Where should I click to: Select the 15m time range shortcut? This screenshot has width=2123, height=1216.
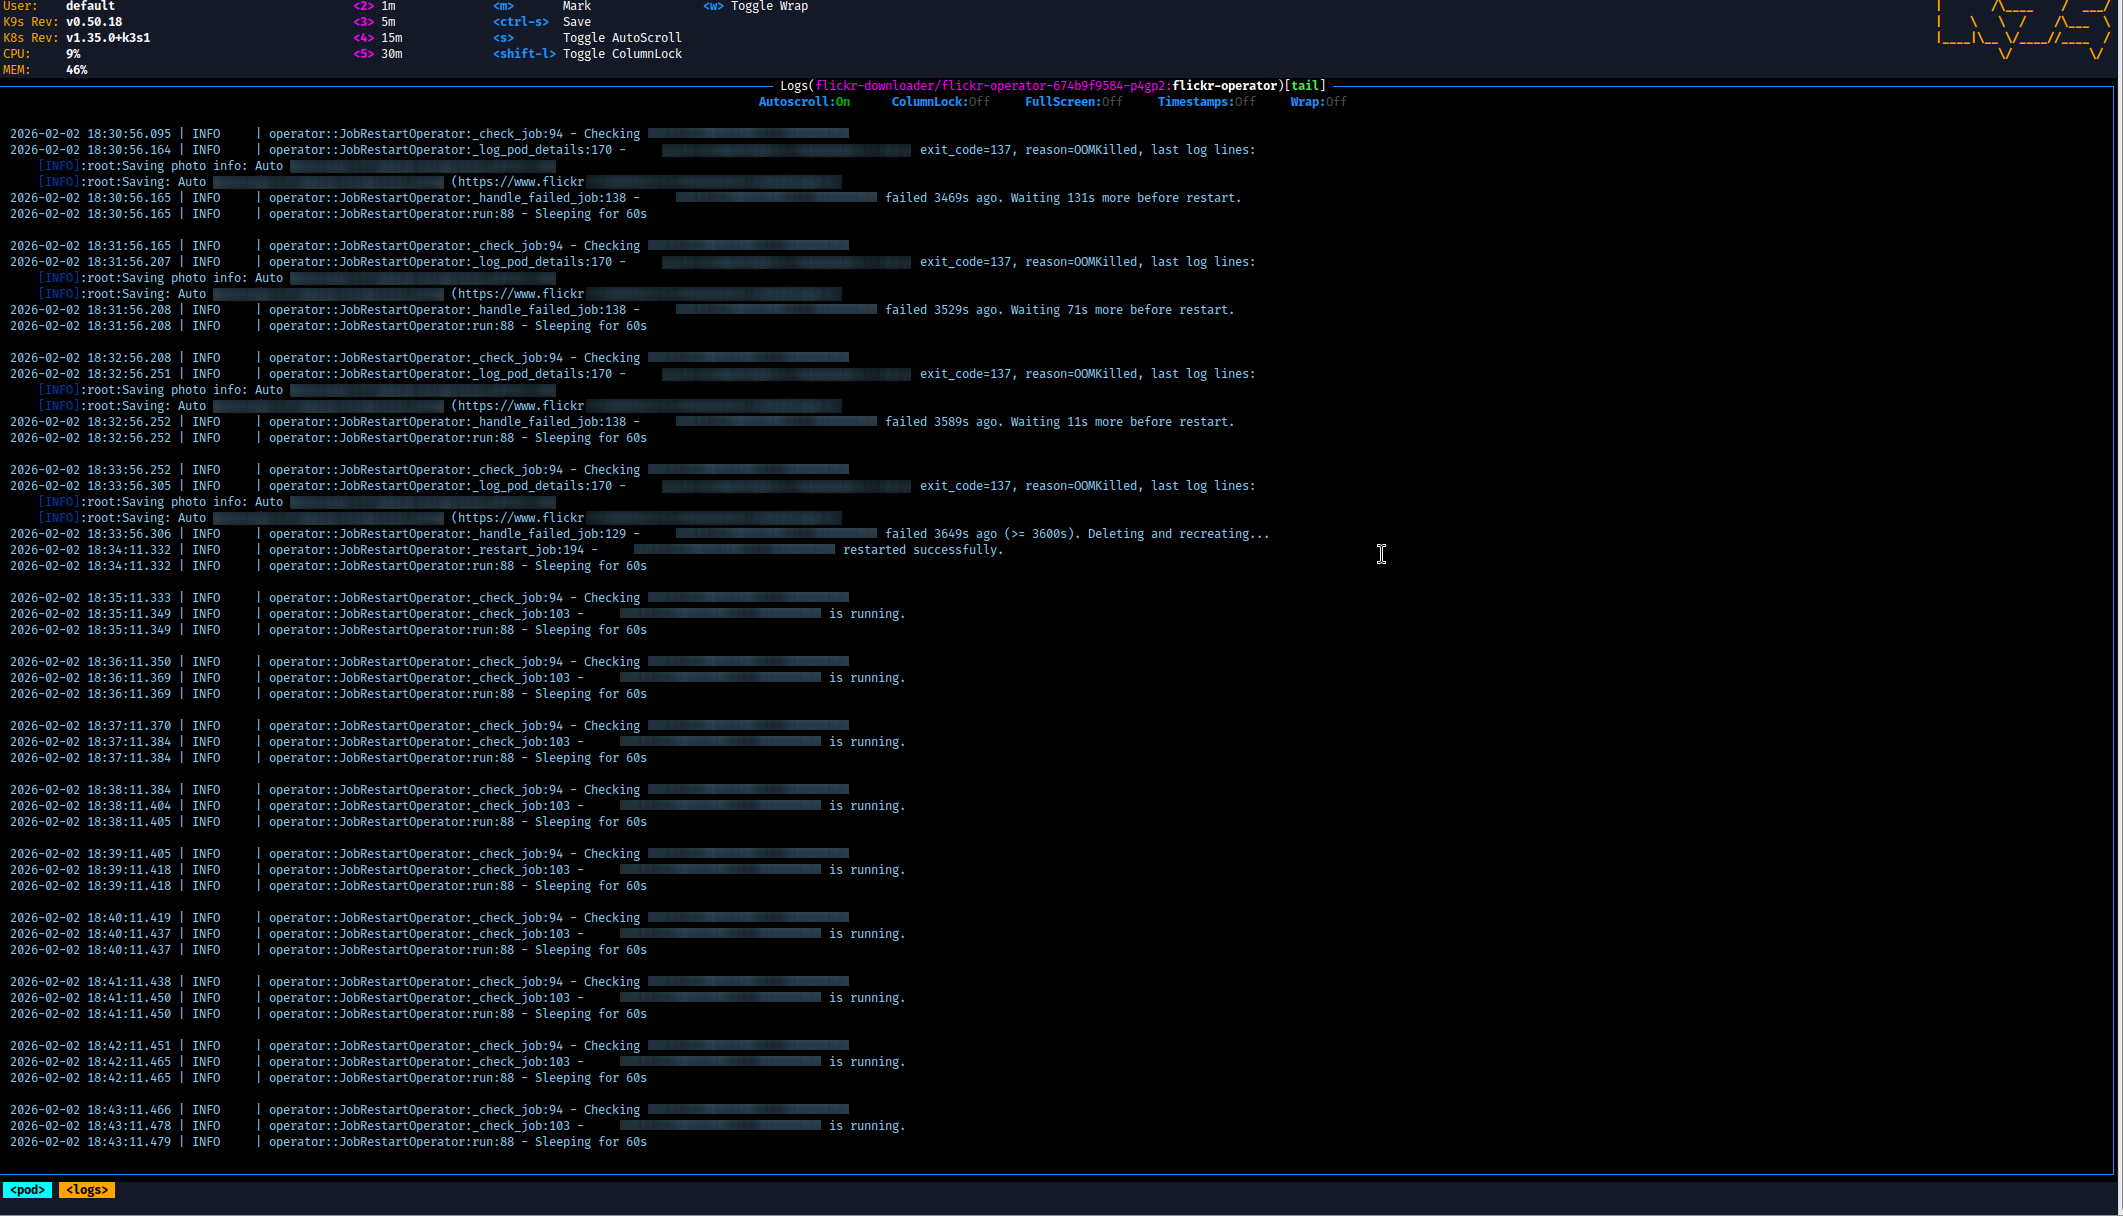click(391, 38)
